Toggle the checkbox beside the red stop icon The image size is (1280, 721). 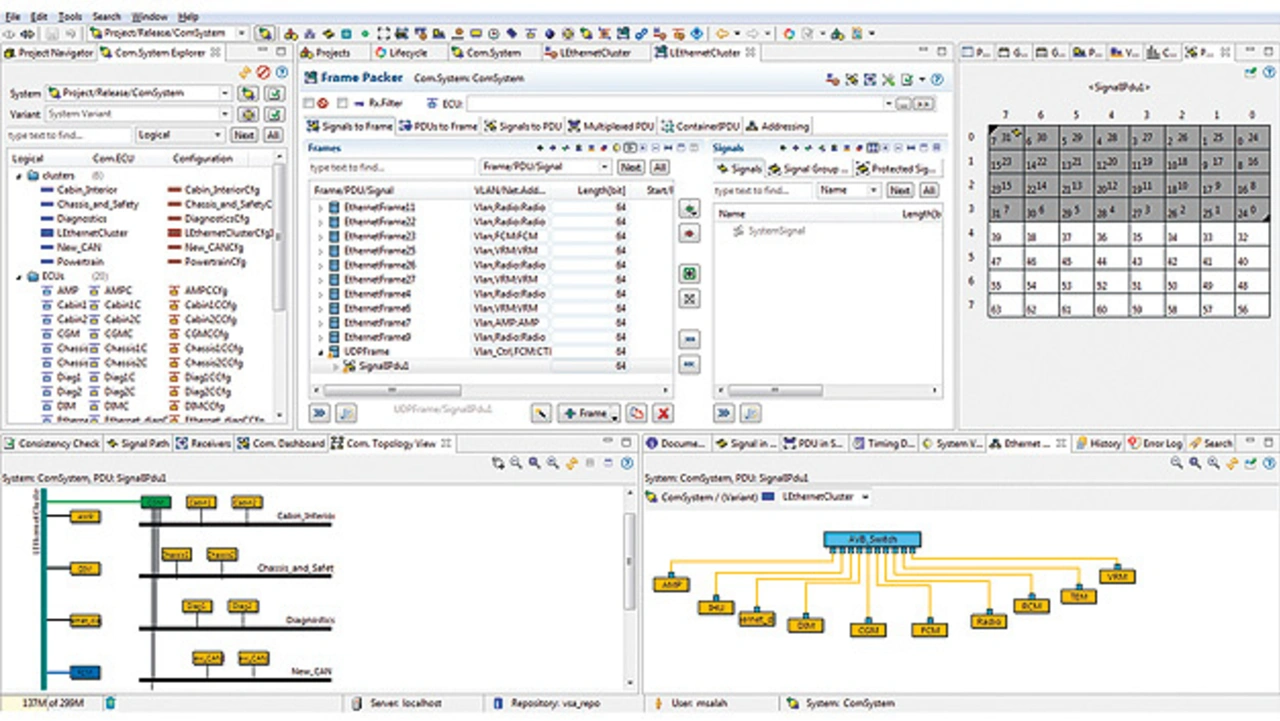(x=309, y=103)
